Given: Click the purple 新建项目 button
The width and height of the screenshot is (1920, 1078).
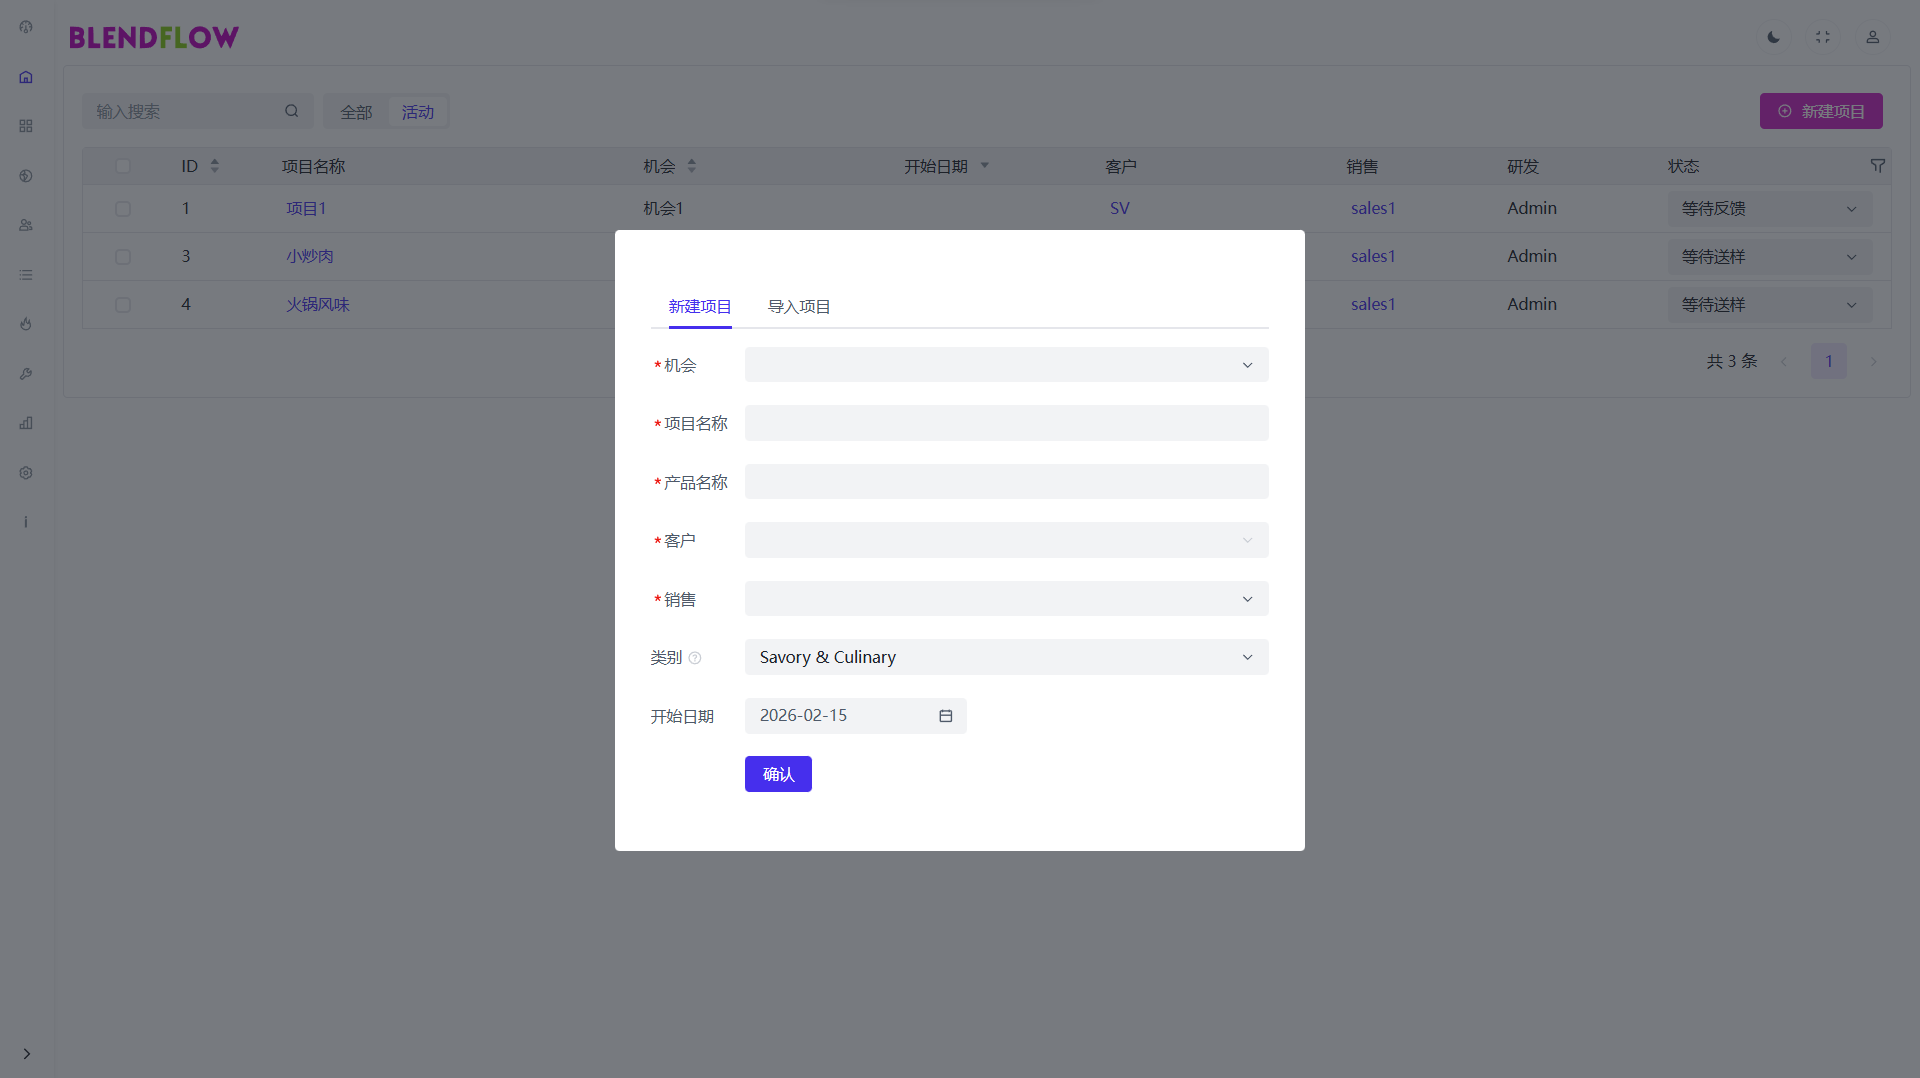Looking at the screenshot, I should (1820, 111).
